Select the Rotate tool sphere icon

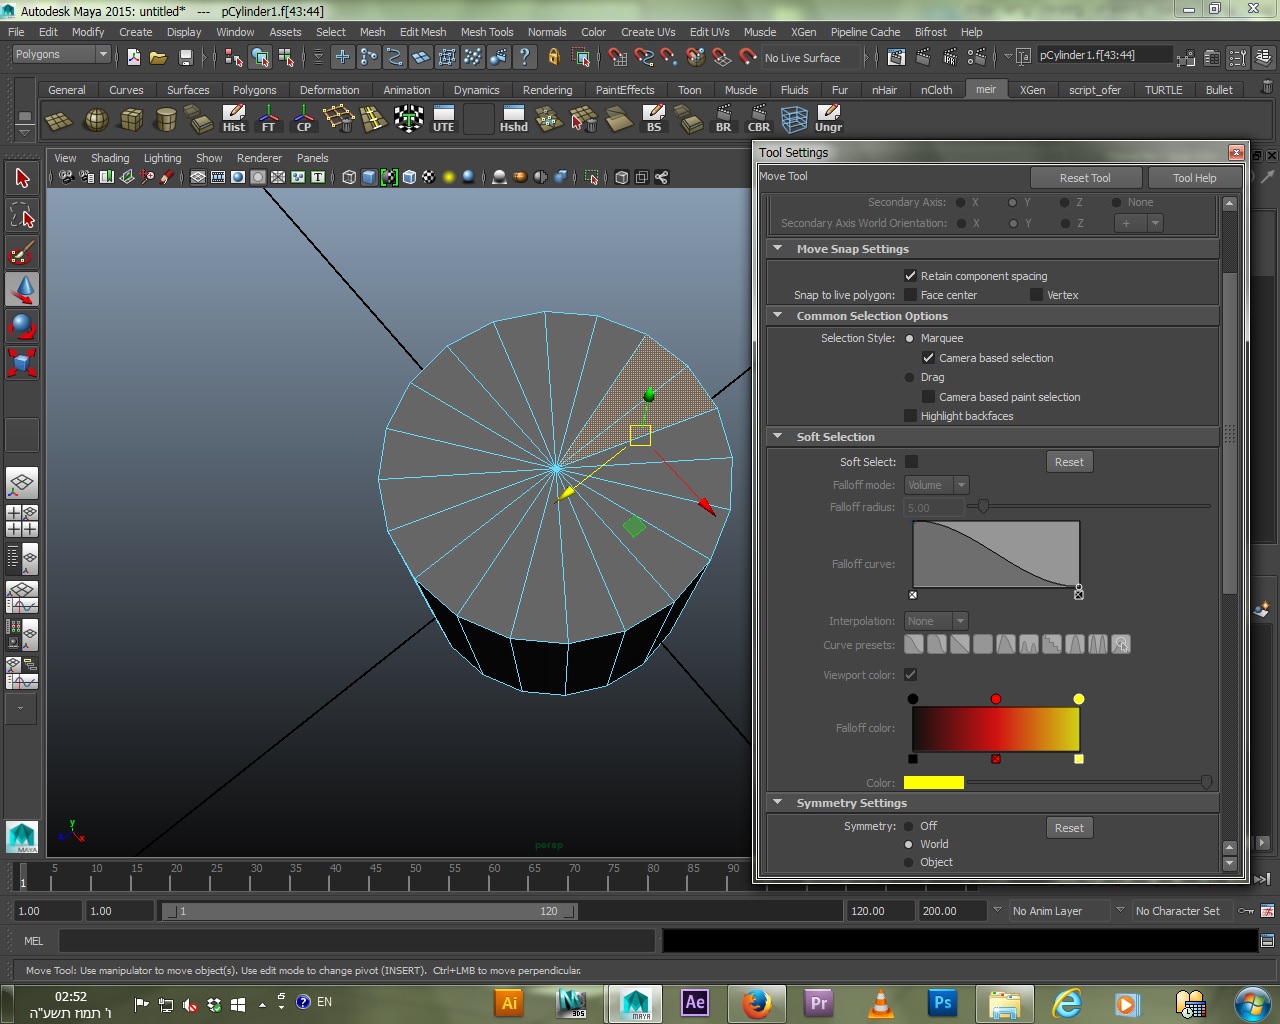(22, 326)
